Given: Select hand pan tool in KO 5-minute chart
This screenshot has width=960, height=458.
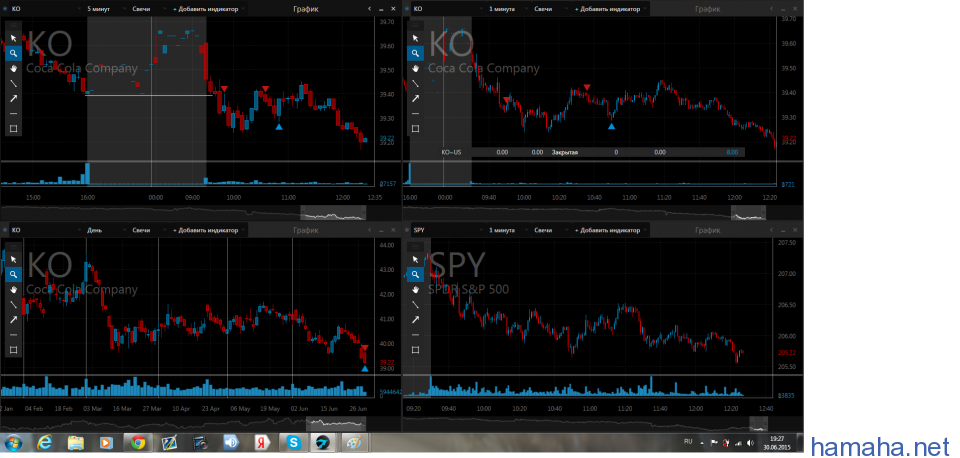Looking at the screenshot, I should 13,68.
